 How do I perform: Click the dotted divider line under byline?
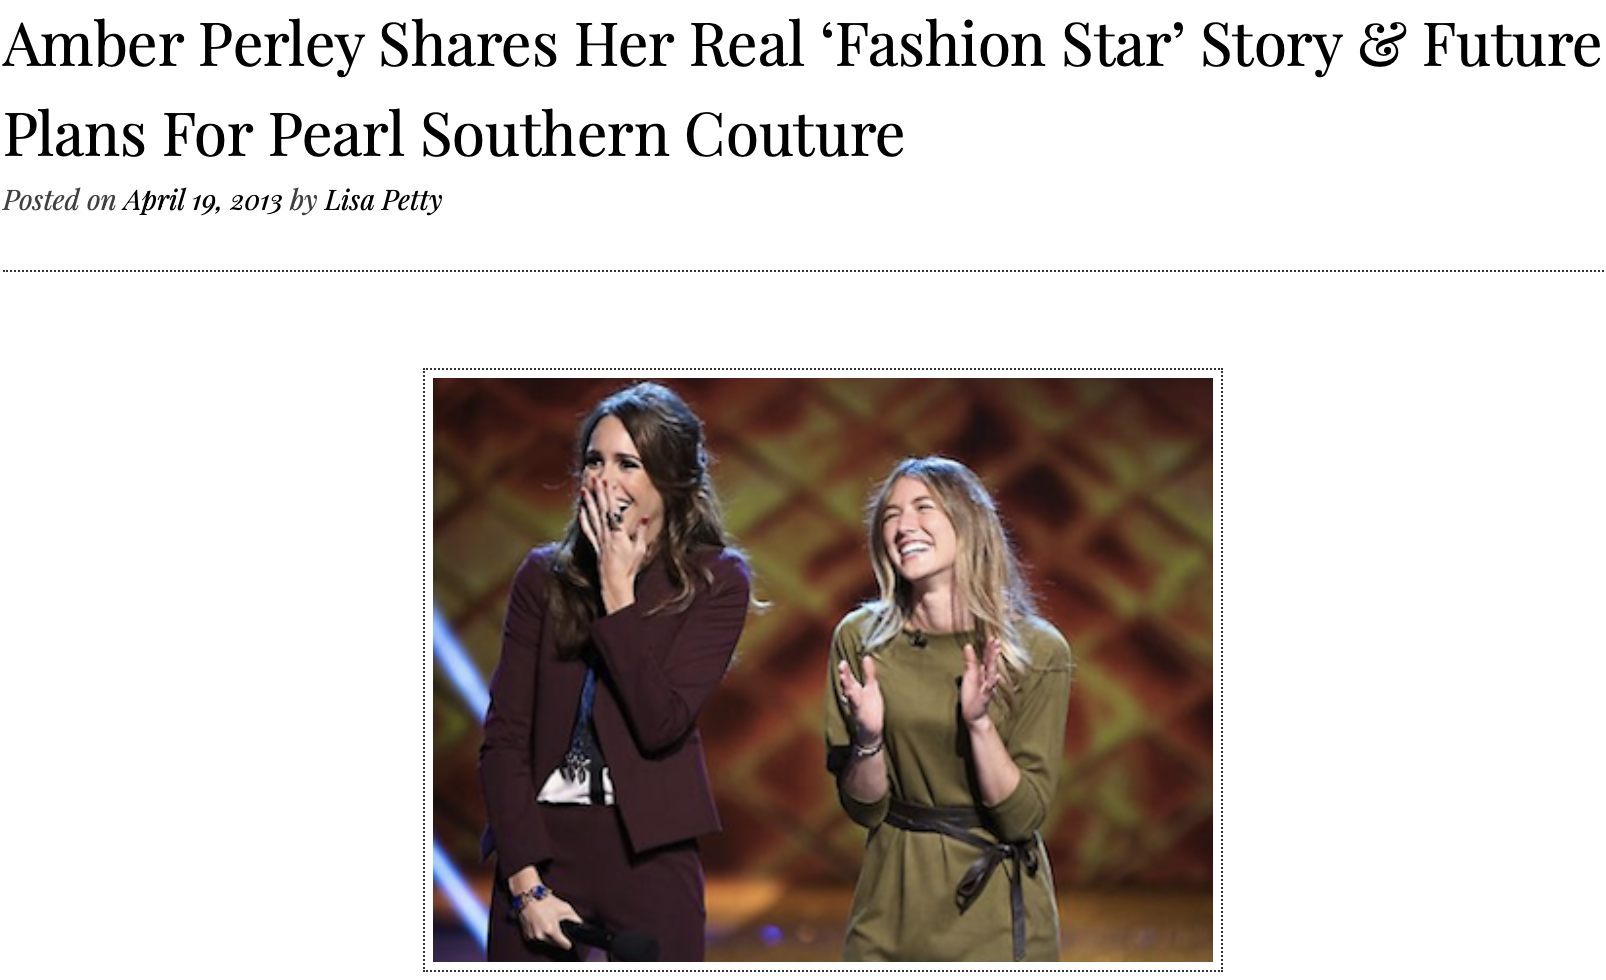coord(803,270)
